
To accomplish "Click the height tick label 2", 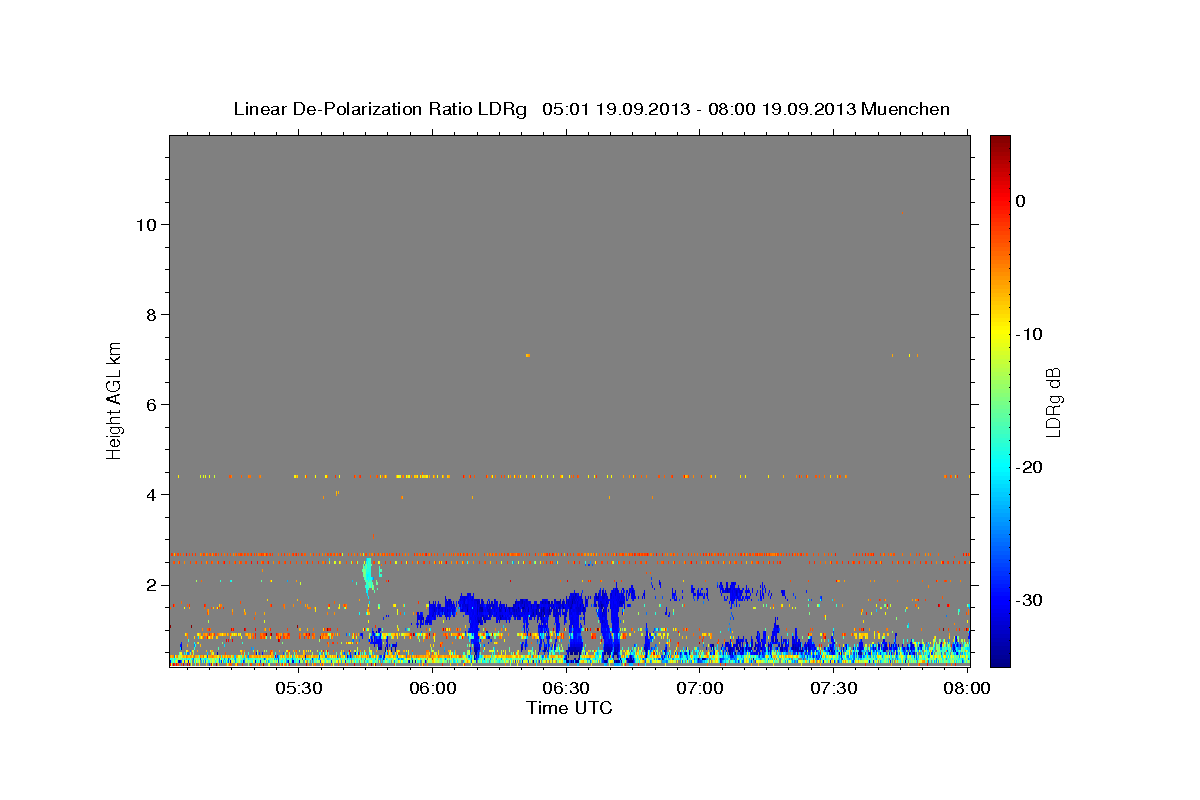I will click(149, 584).
